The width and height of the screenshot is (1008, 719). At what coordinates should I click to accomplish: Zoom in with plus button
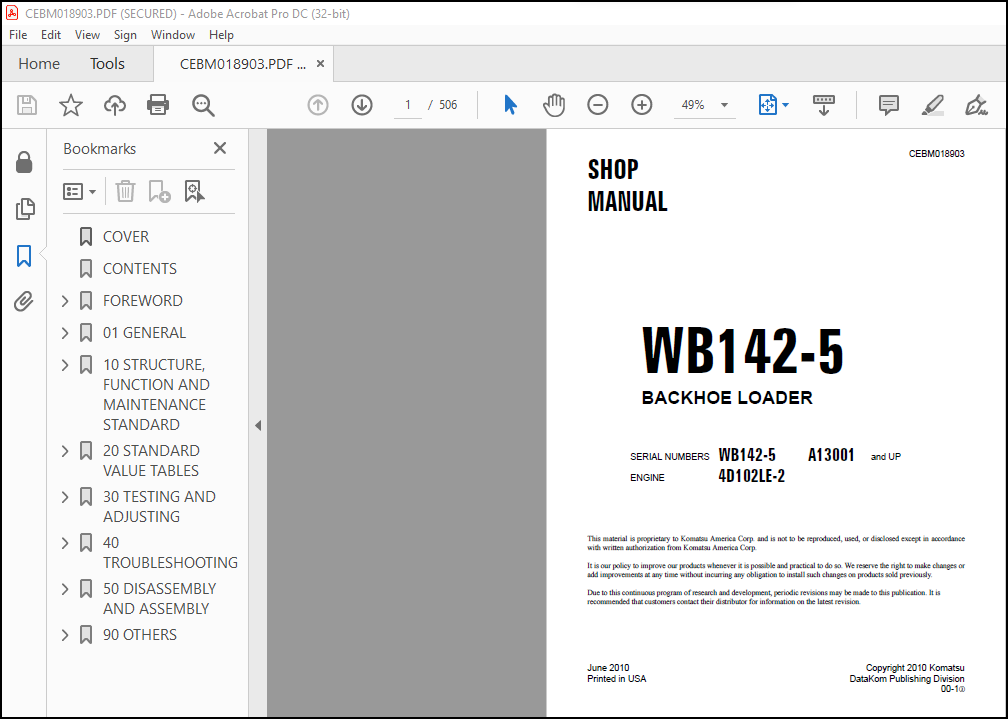coord(642,105)
